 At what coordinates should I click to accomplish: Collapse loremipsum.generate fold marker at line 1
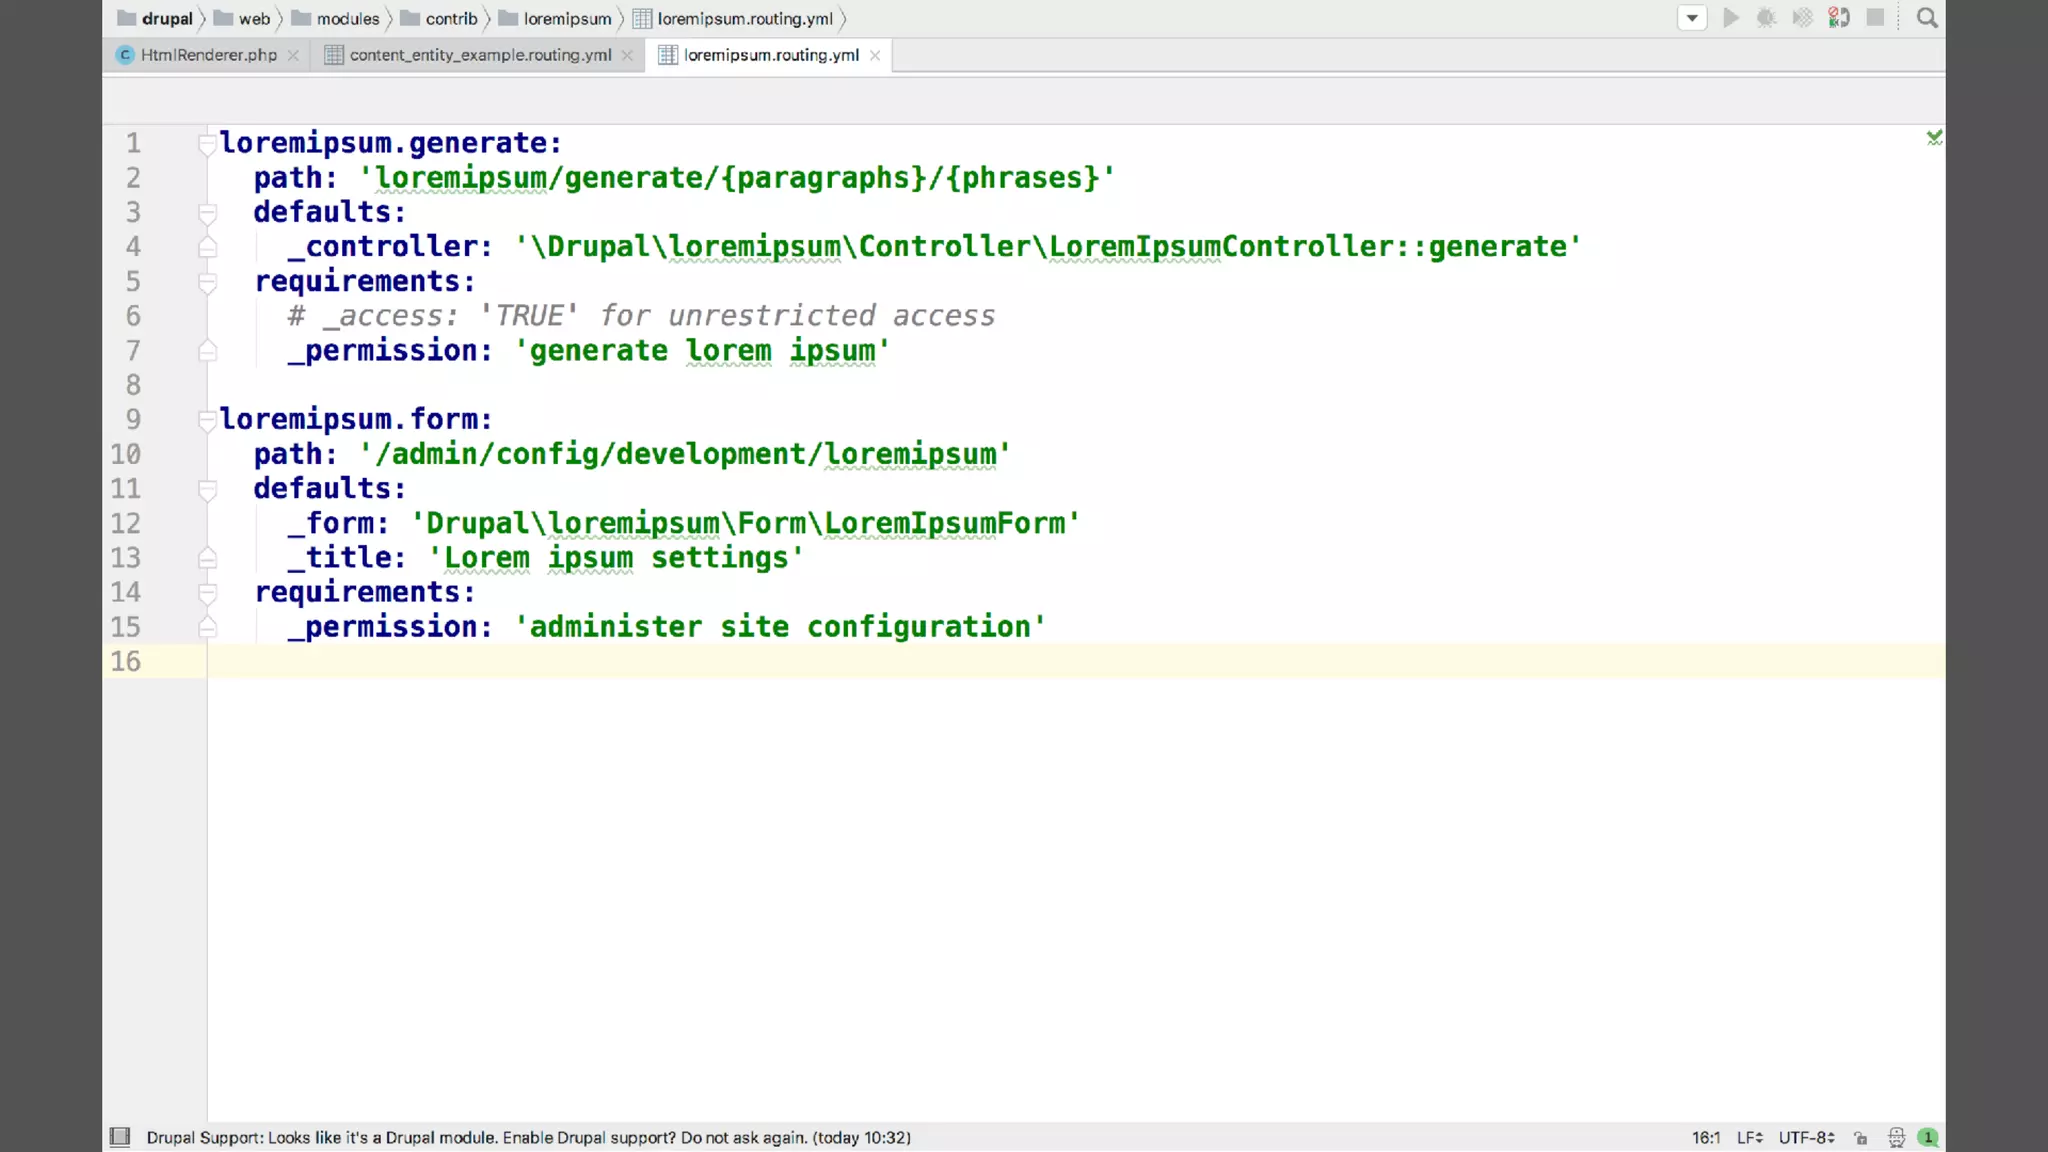point(207,143)
